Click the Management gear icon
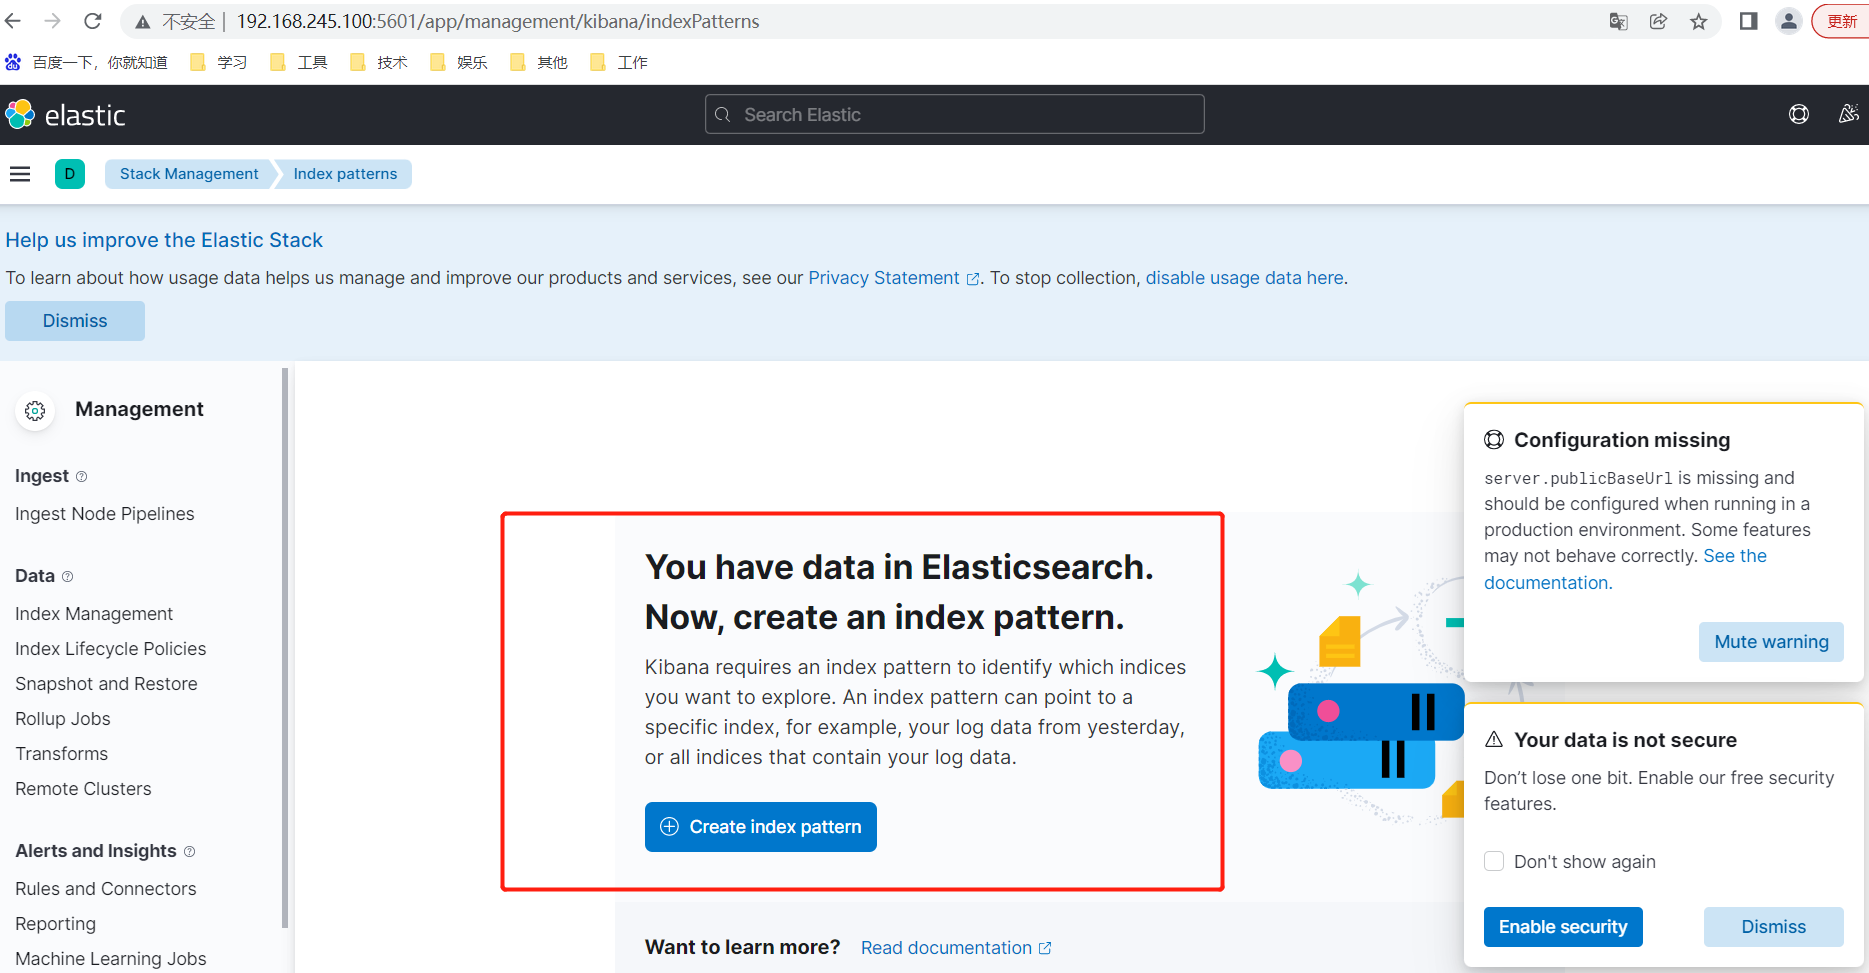1869x973 pixels. pyautogui.click(x=35, y=410)
